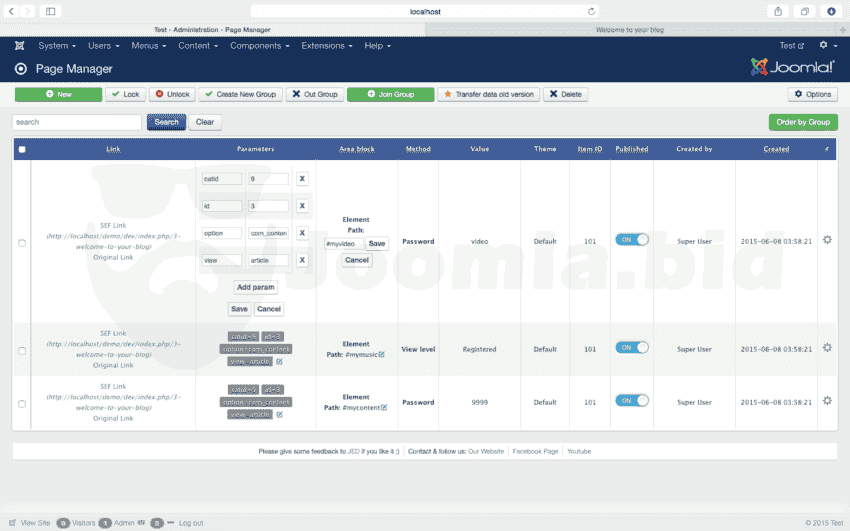Click the Safari share icon
Viewport: 850px width, 531px height.
pos(778,11)
